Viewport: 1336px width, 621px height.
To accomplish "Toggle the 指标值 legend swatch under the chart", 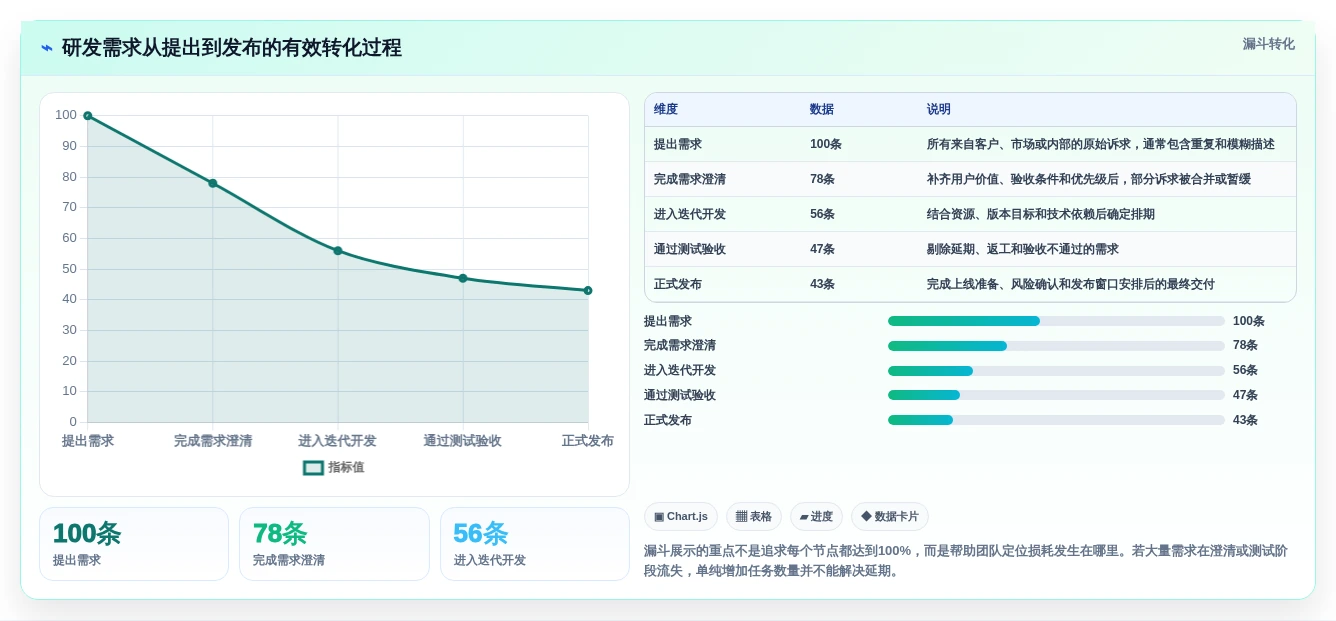I will coord(313,467).
